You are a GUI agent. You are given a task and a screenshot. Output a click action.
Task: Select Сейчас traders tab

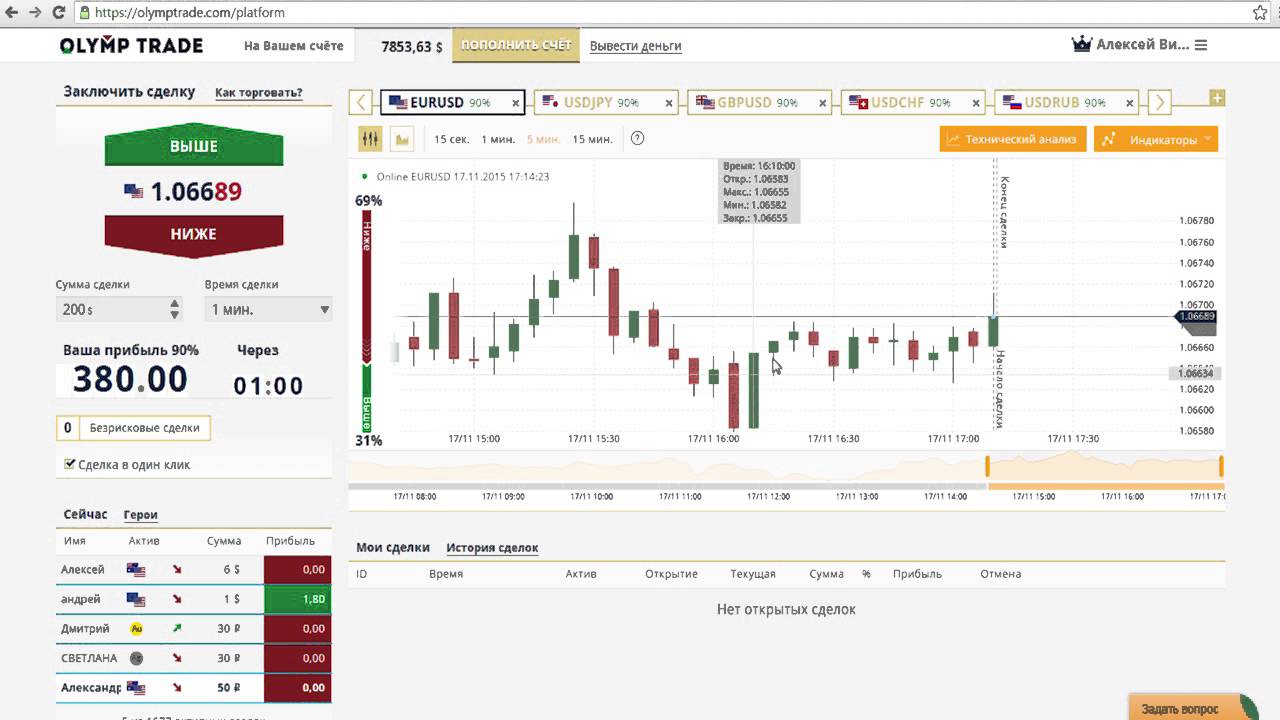[x=85, y=514]
